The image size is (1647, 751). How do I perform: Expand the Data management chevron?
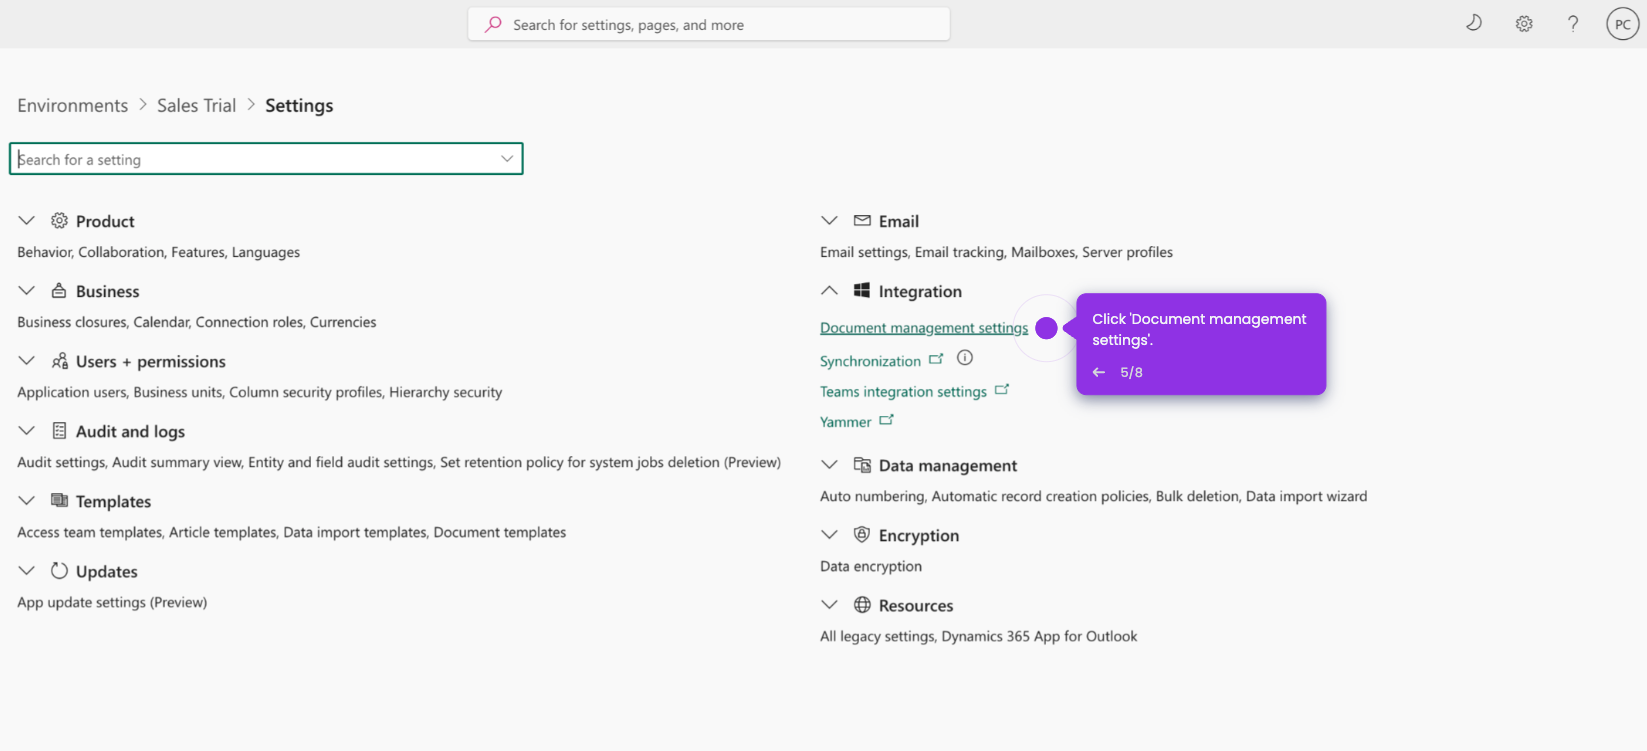[x=829, y=464]
